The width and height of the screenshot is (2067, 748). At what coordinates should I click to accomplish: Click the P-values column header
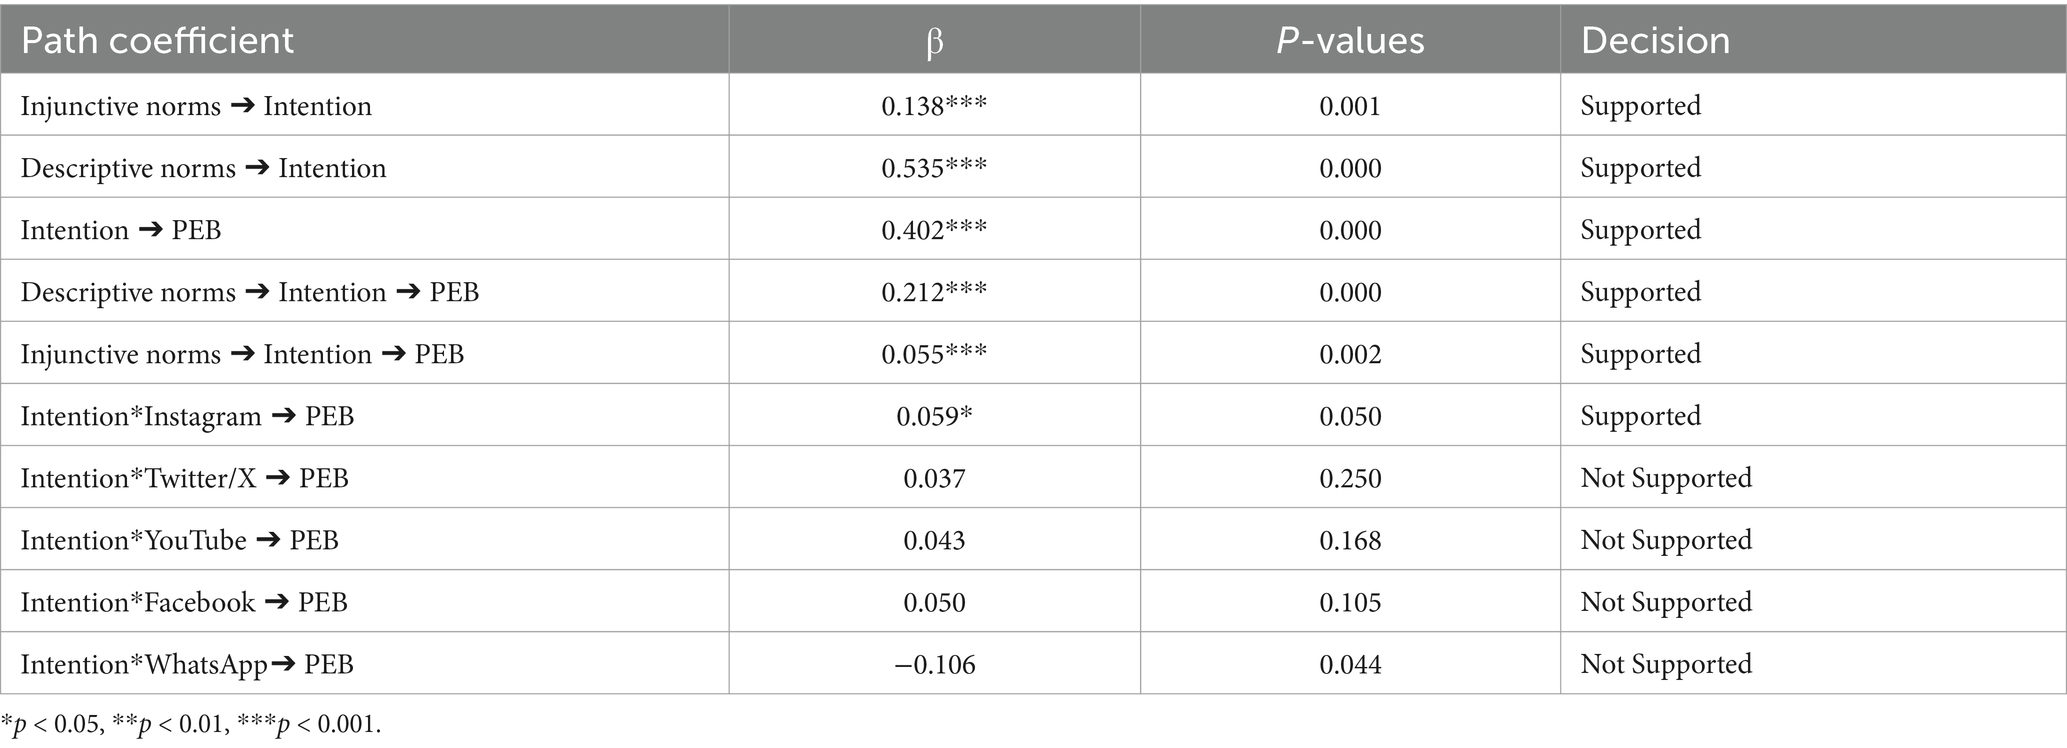pyautogui.click(x=1349, y=41)
